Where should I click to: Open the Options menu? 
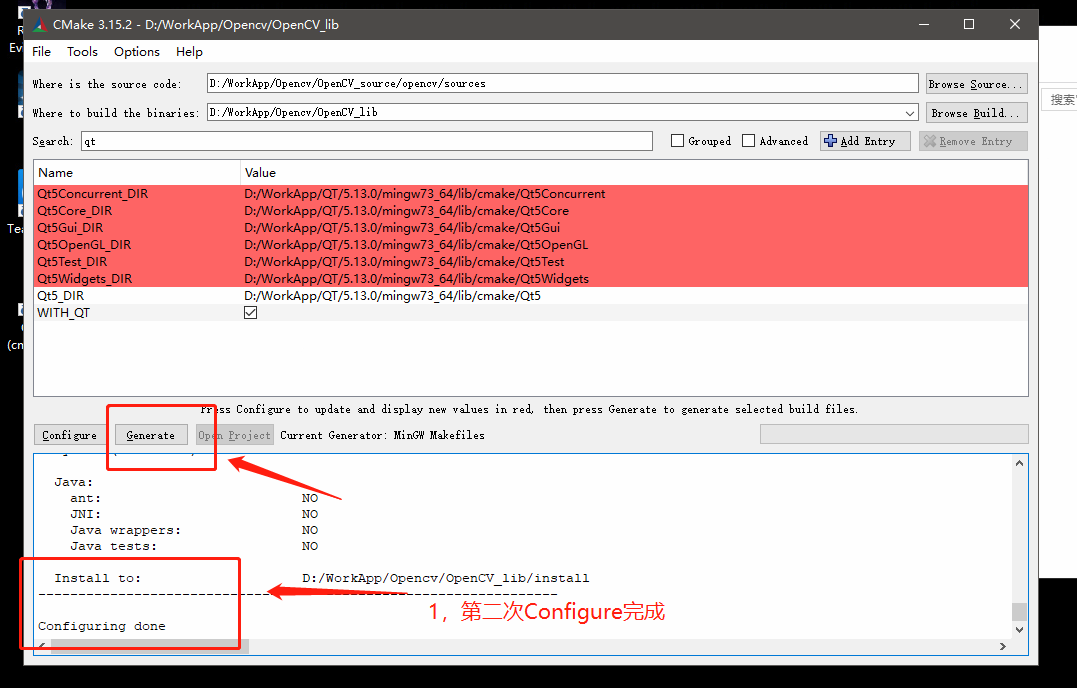point(136,51)
